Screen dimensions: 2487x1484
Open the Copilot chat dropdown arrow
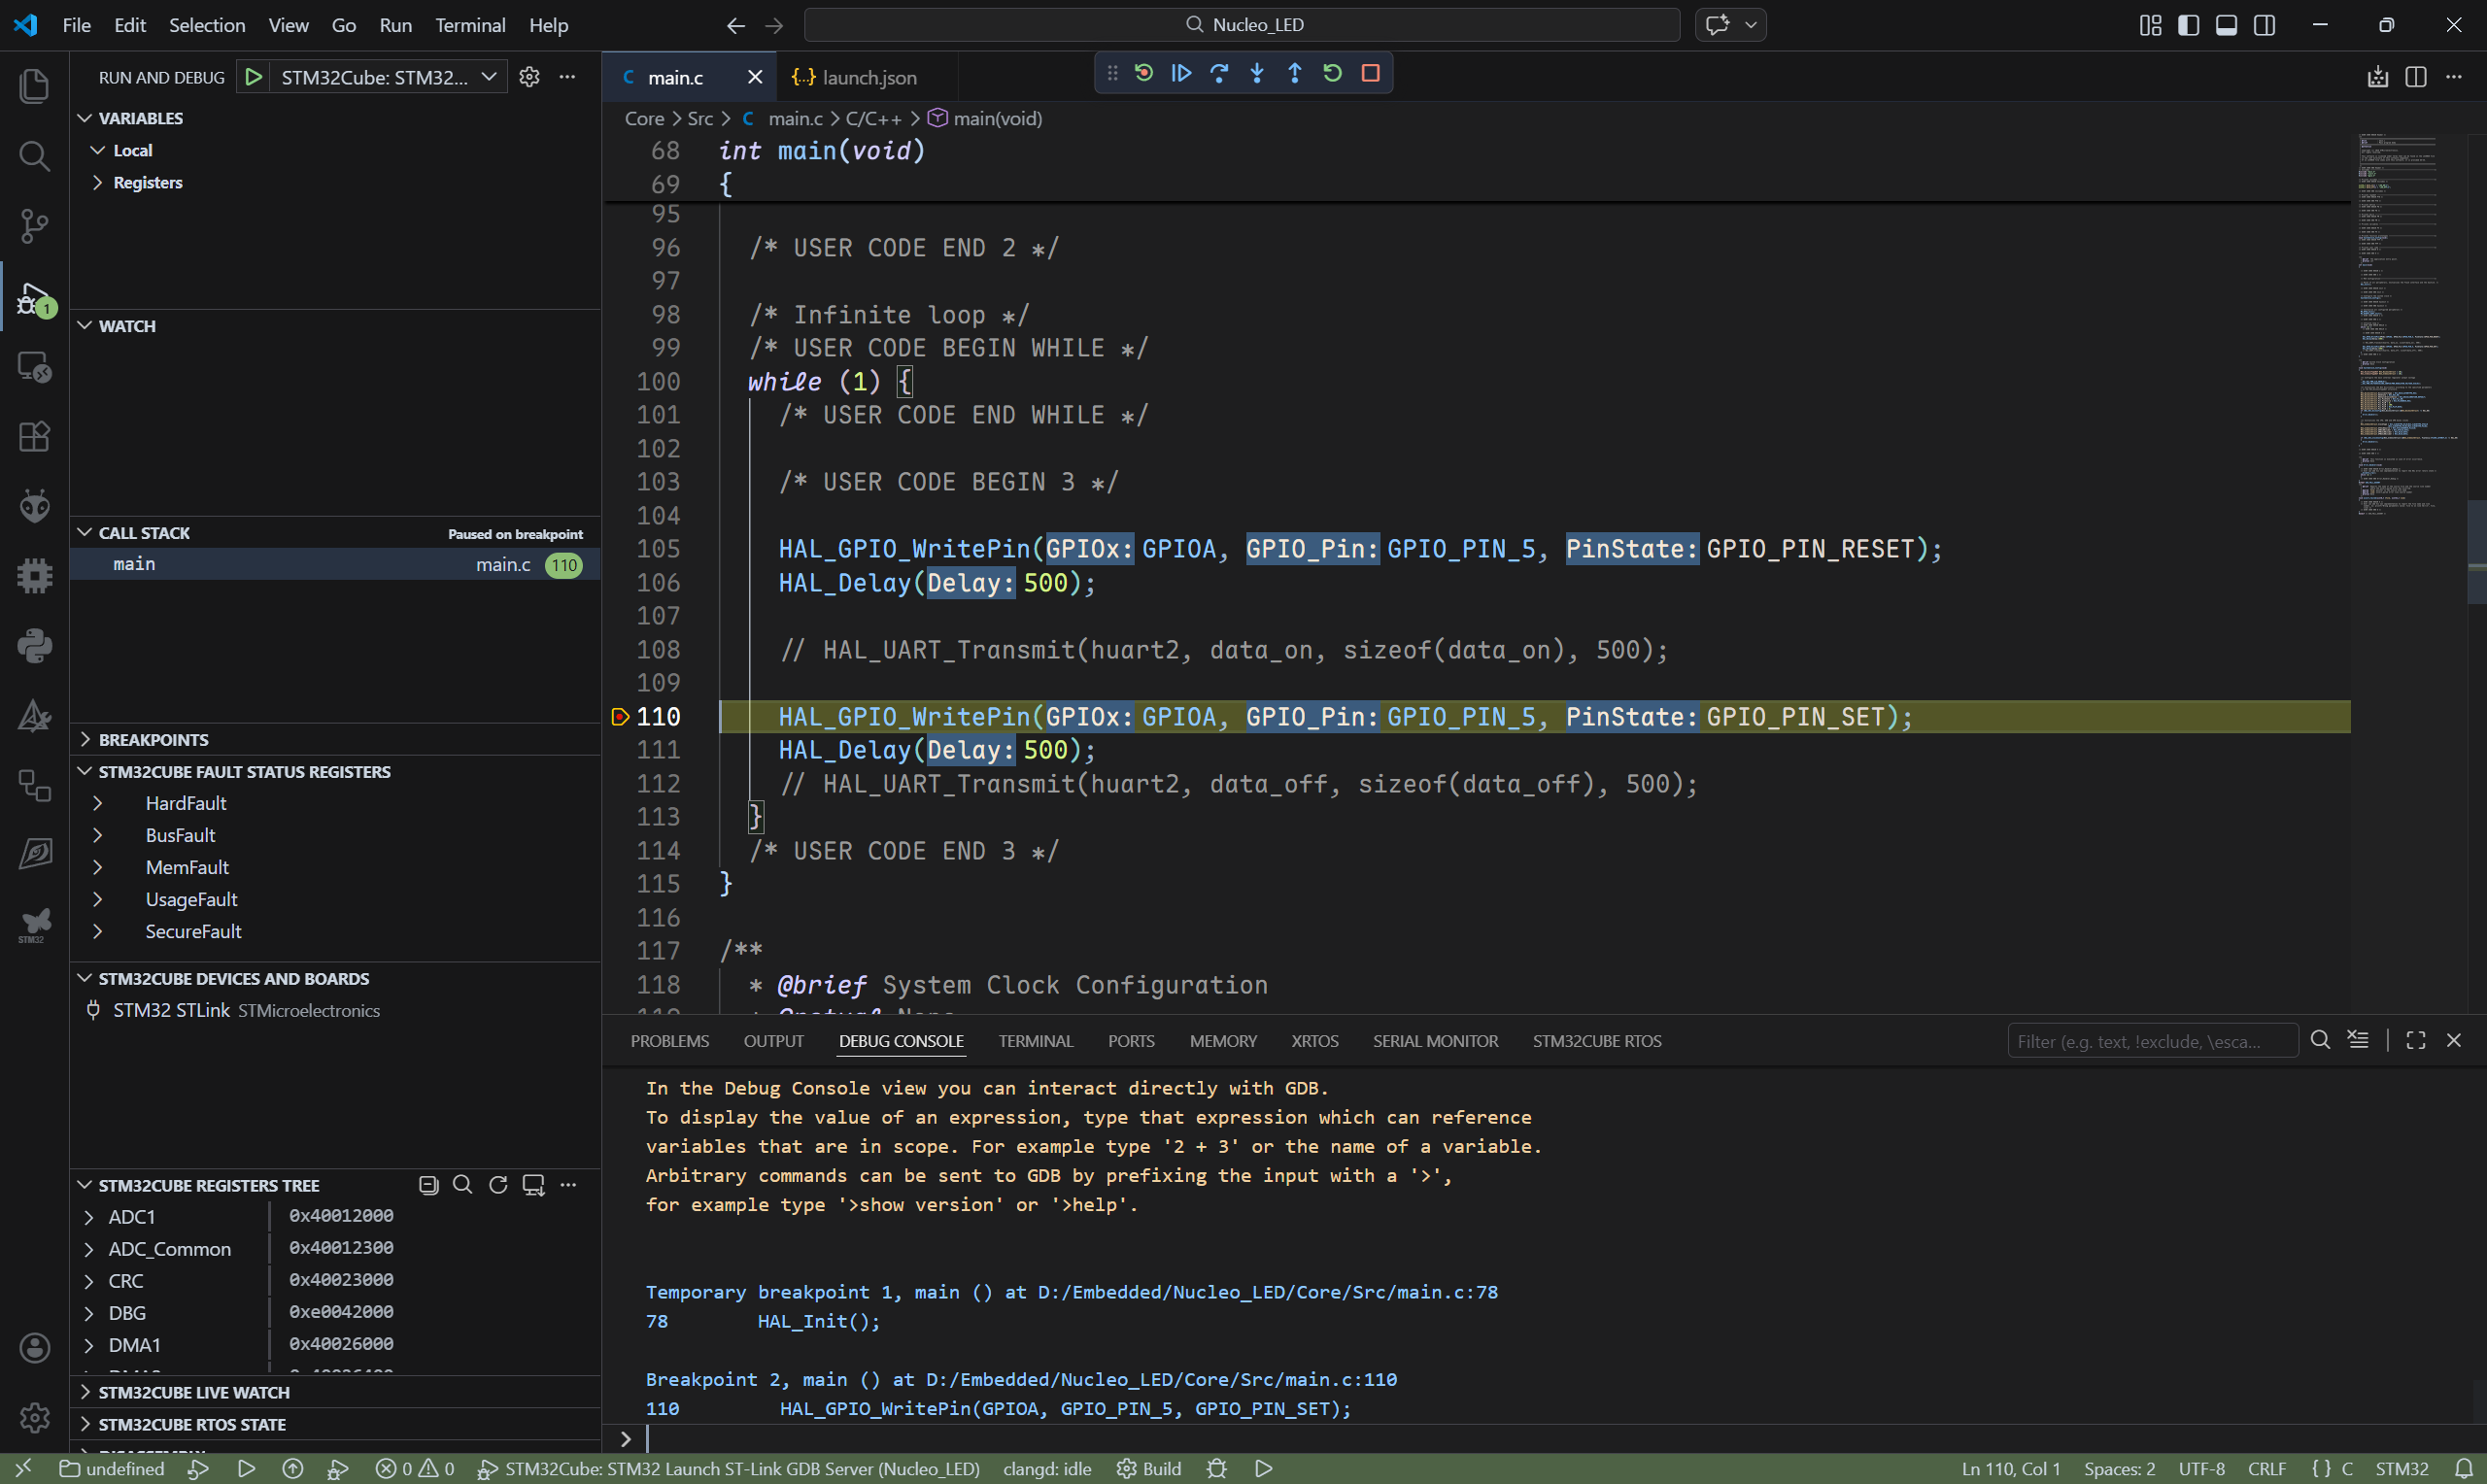(1751, 25)
